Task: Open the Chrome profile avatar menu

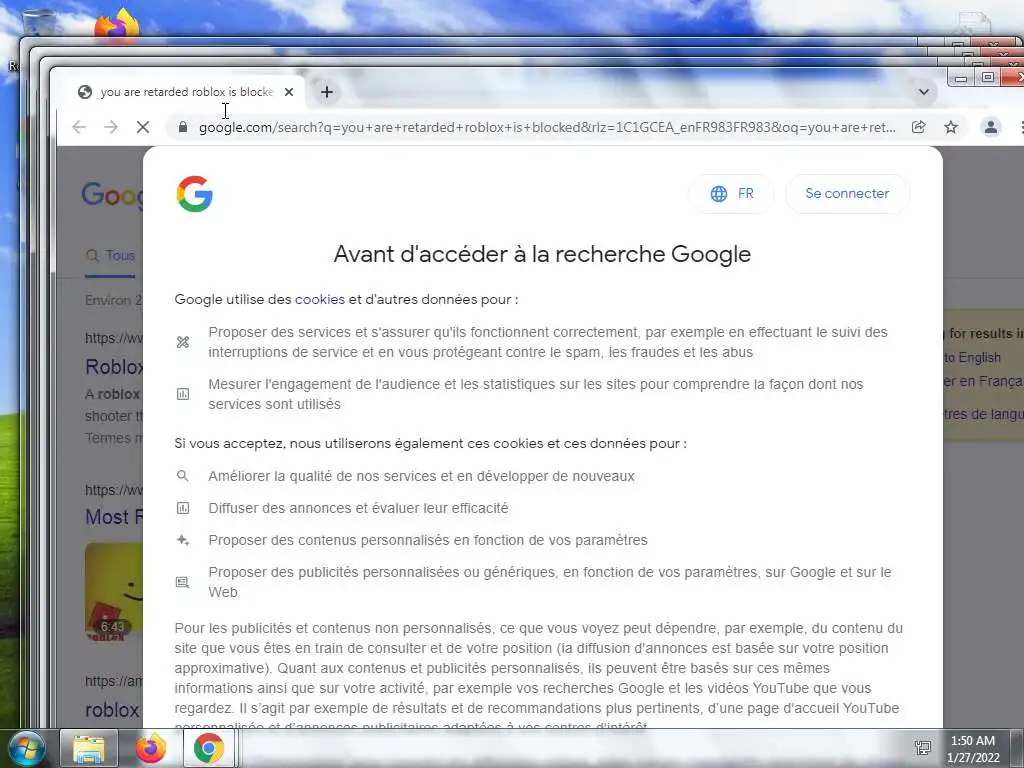Action: 991,127
